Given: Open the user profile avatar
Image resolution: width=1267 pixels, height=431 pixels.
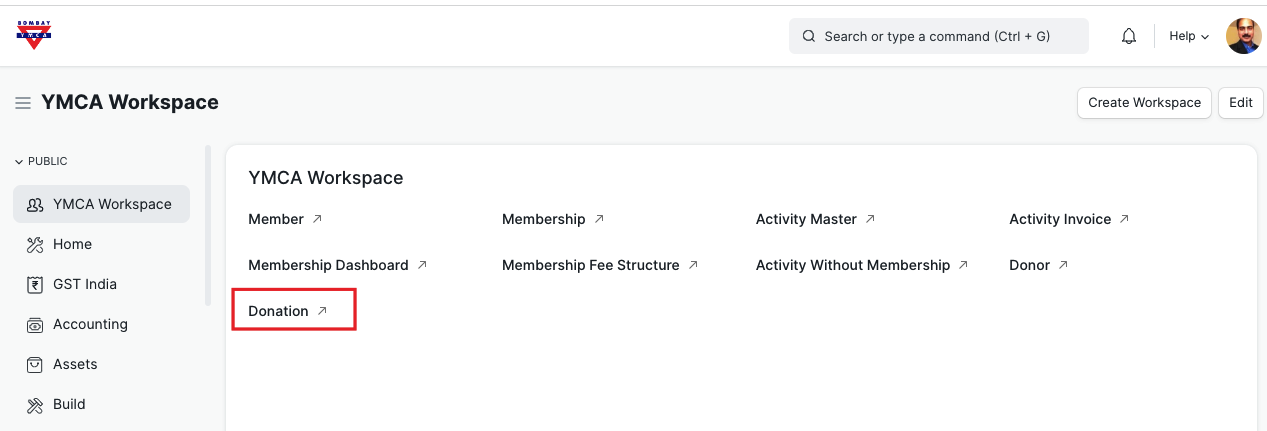Looking at the screenshot, I should point(1243,36).
